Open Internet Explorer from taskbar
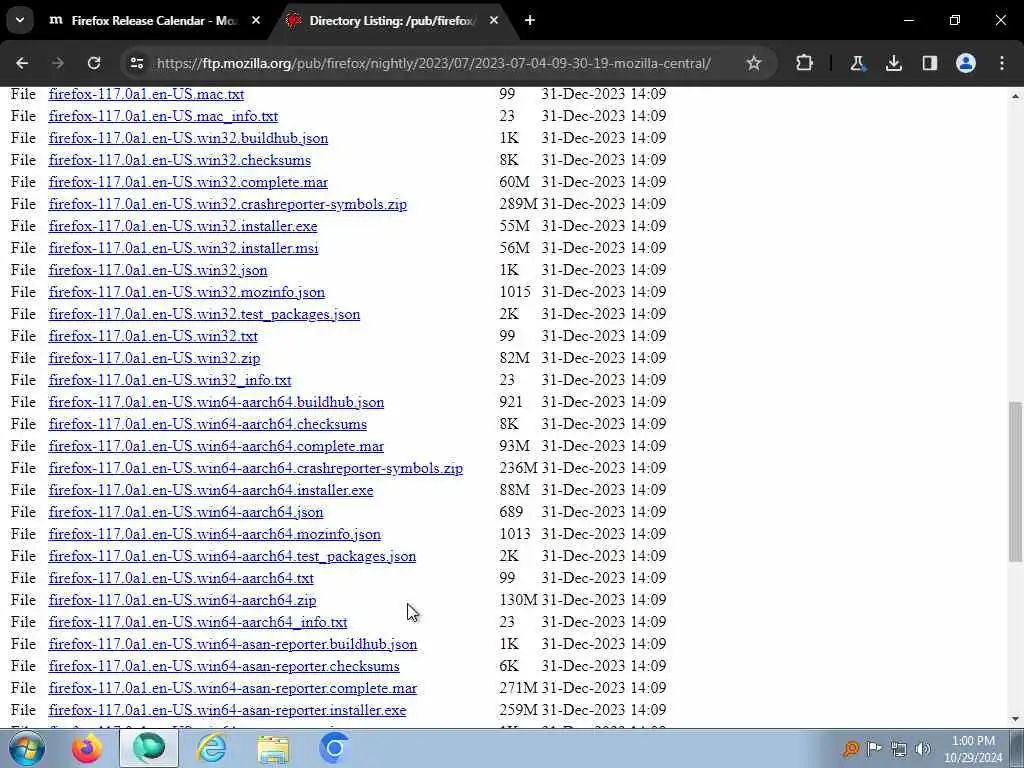Viewport: 1024px width, 768px height. tap(212, 748)
